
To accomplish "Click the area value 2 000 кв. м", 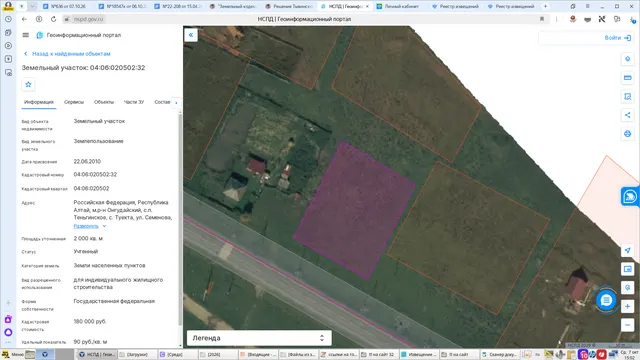I will point(88,238).
